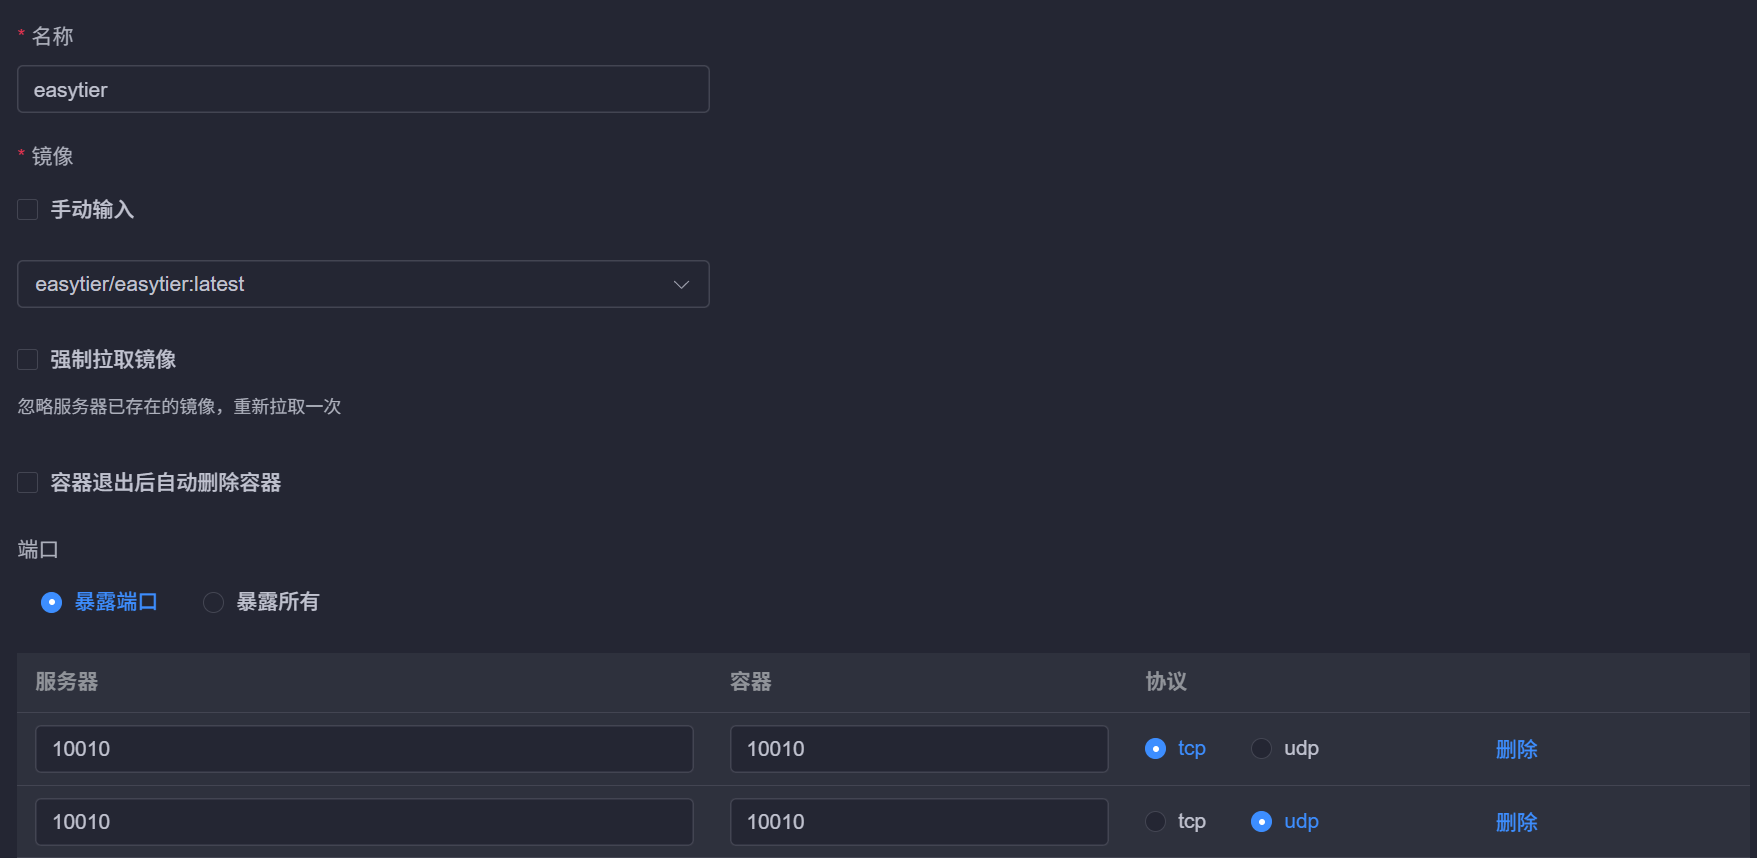1757x858 pixels.
Task: Delete the first port mapping via 删除
Action: (1516, 749)
